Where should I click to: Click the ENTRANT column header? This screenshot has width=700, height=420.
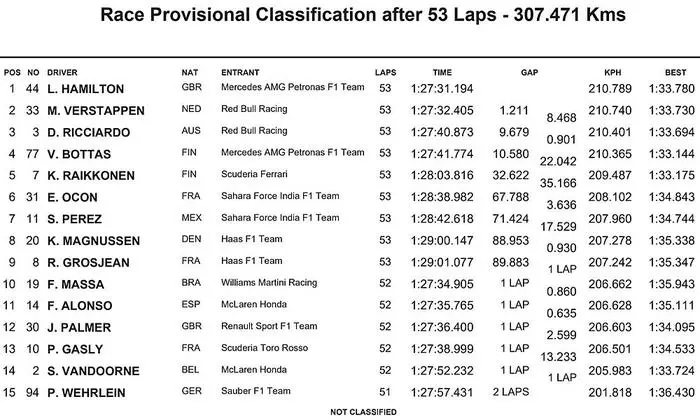(241, 73)
